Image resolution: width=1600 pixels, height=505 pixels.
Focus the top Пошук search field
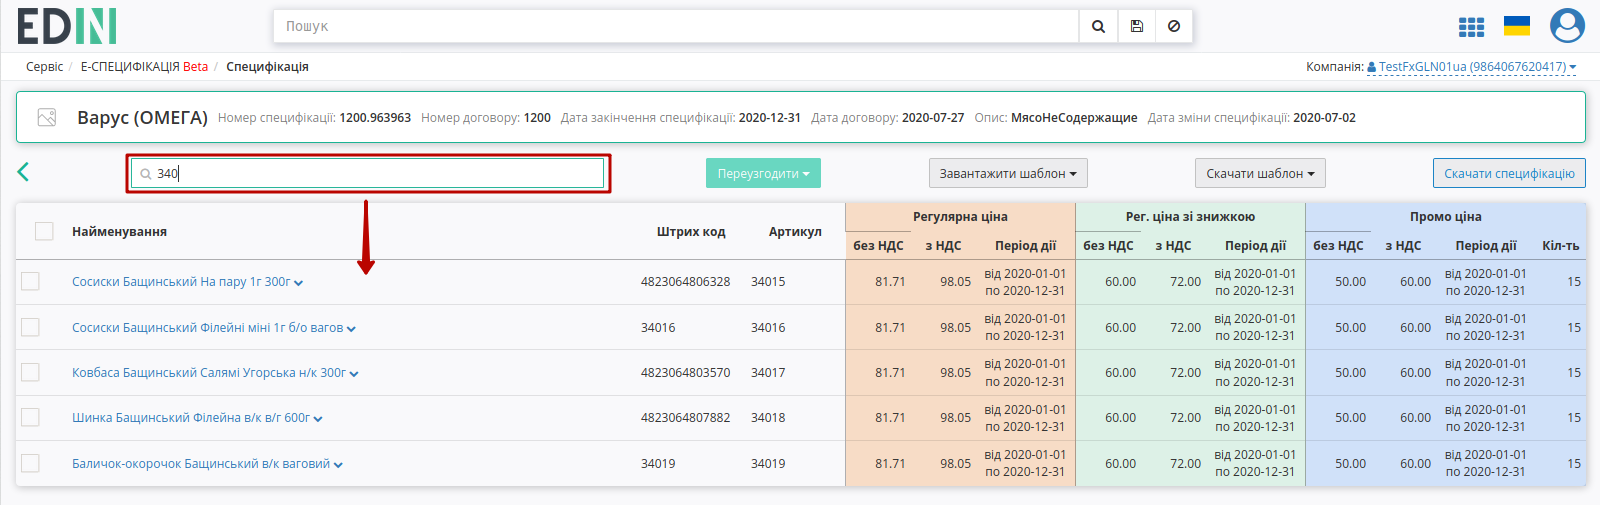[676, 26]
